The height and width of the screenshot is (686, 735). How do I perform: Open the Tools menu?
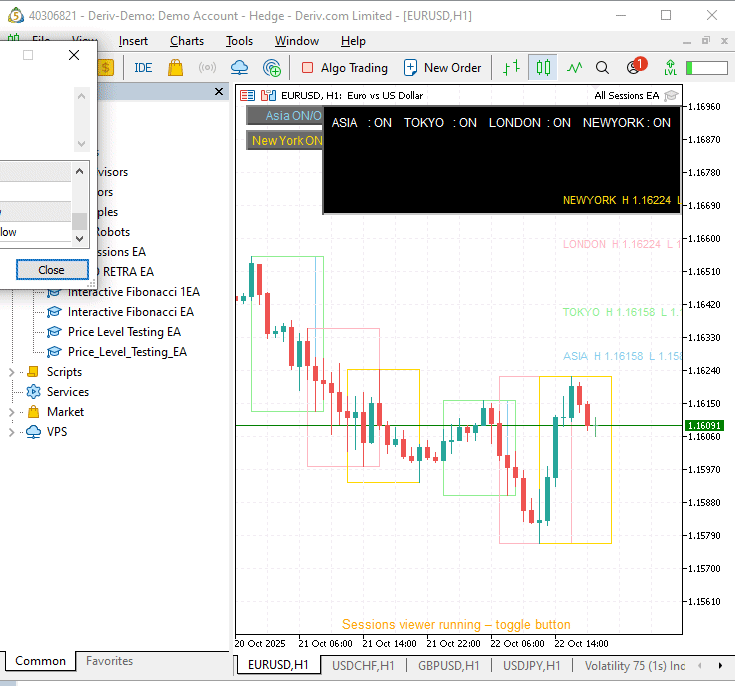tap(239, 41)
